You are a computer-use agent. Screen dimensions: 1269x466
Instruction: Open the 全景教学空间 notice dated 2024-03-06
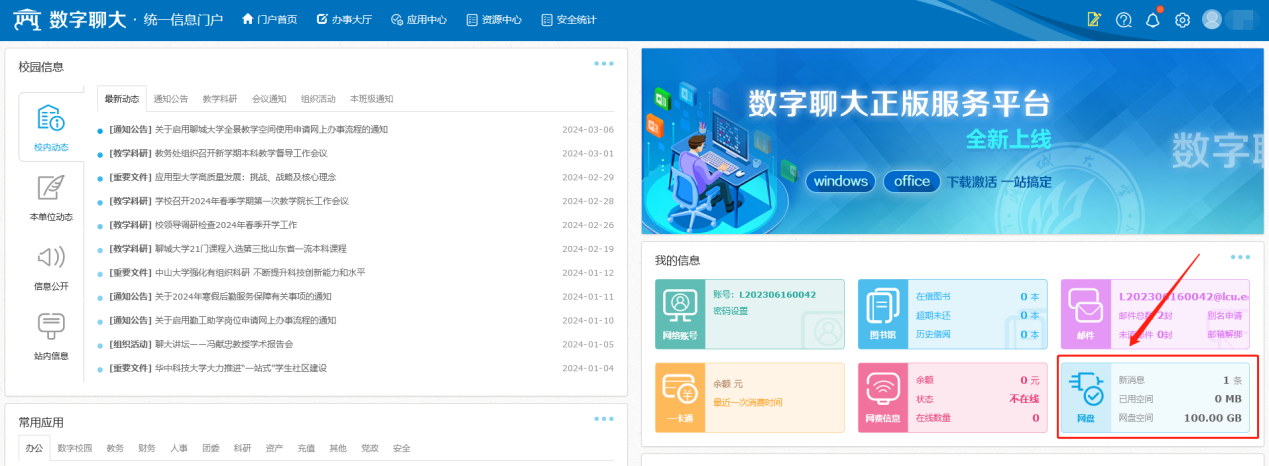point(270,130)
